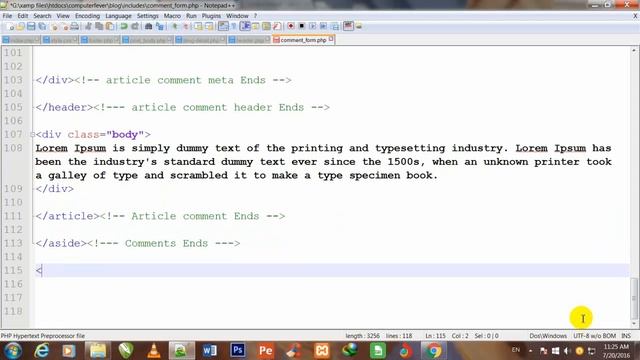The width and height of the screenshot is (640, 360).
Task: Click the Copy toolbar icon
Action: (99, 26)
